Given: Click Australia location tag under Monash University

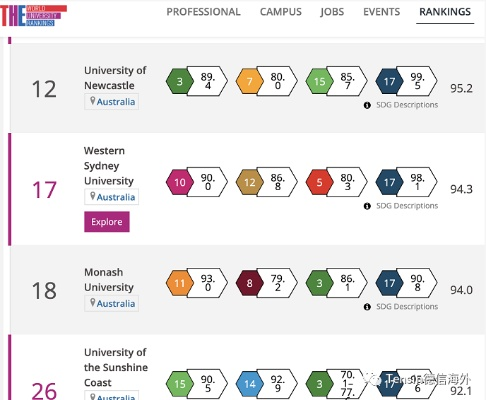Looking at the screenshot, I should (x=112, y=303).
